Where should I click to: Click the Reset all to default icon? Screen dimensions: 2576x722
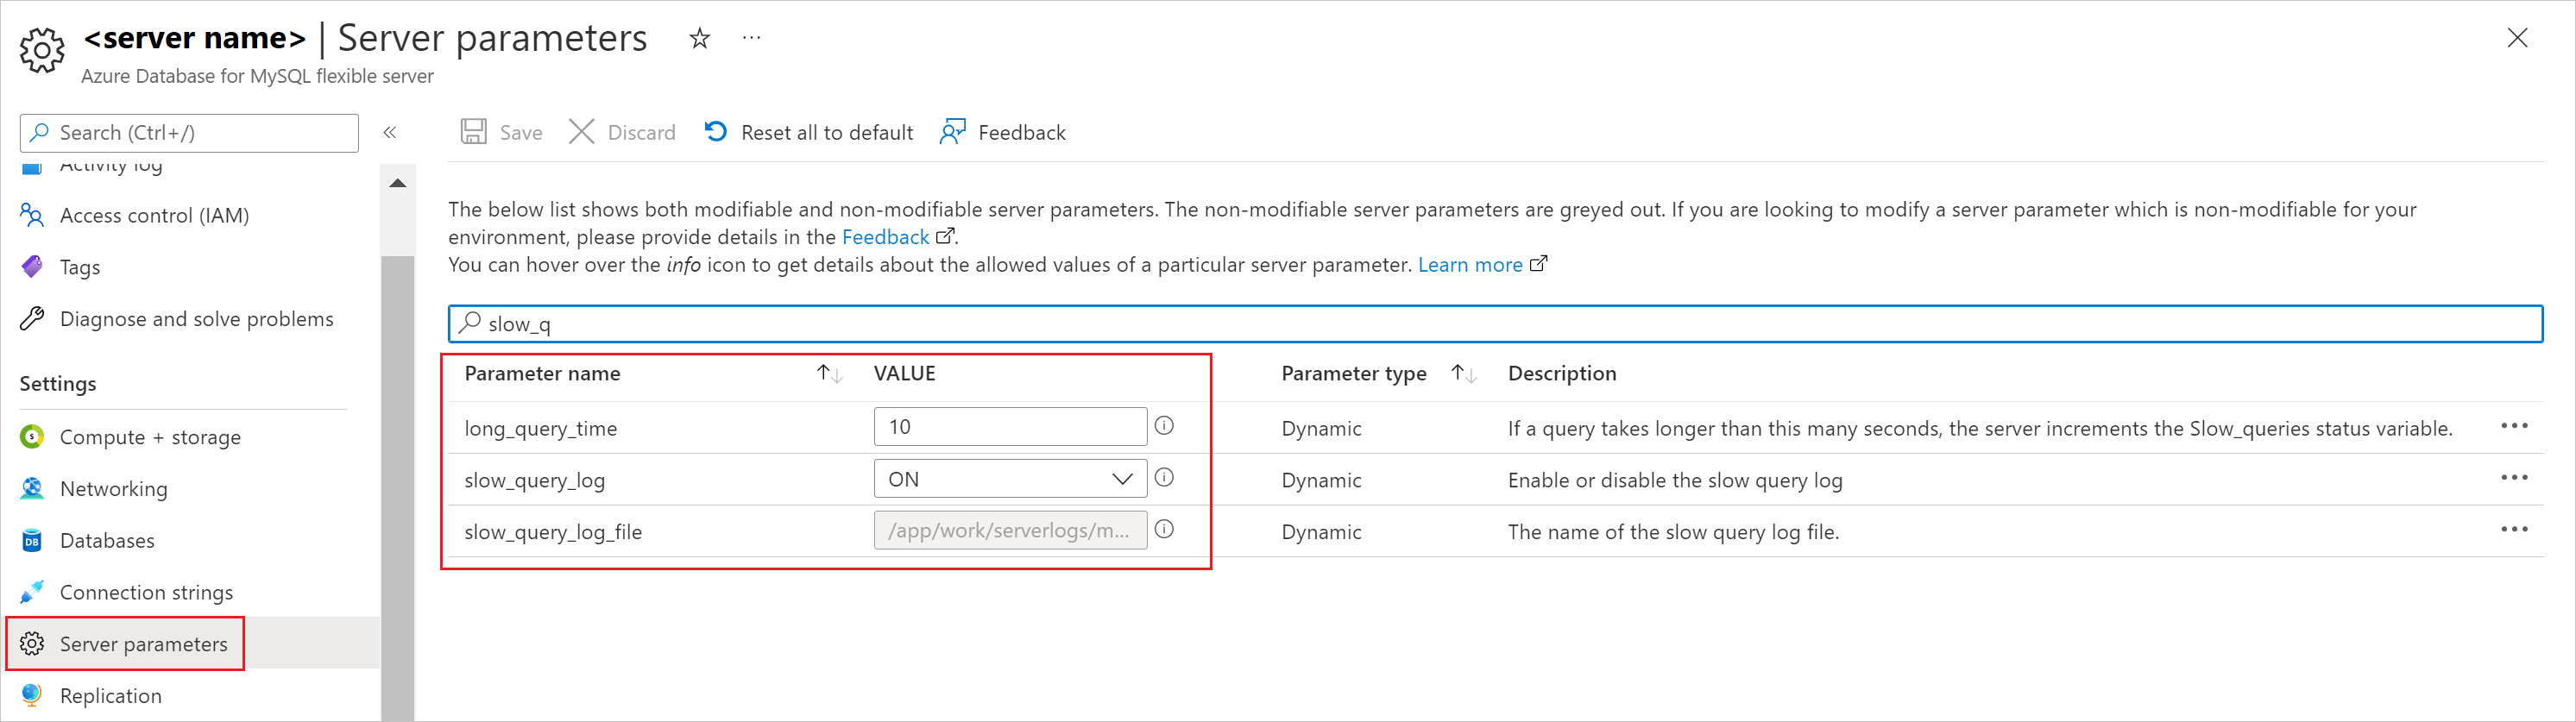716,132
